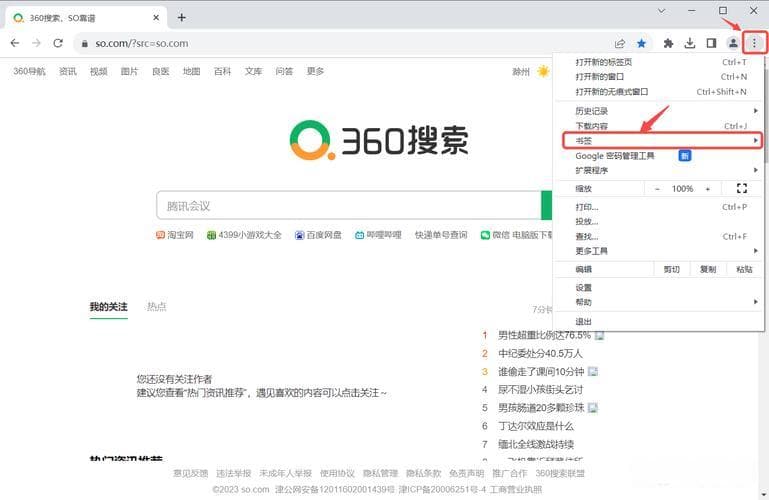Expand the 更多 nav dropdown

pyautogui.click(x=315, y=72)
